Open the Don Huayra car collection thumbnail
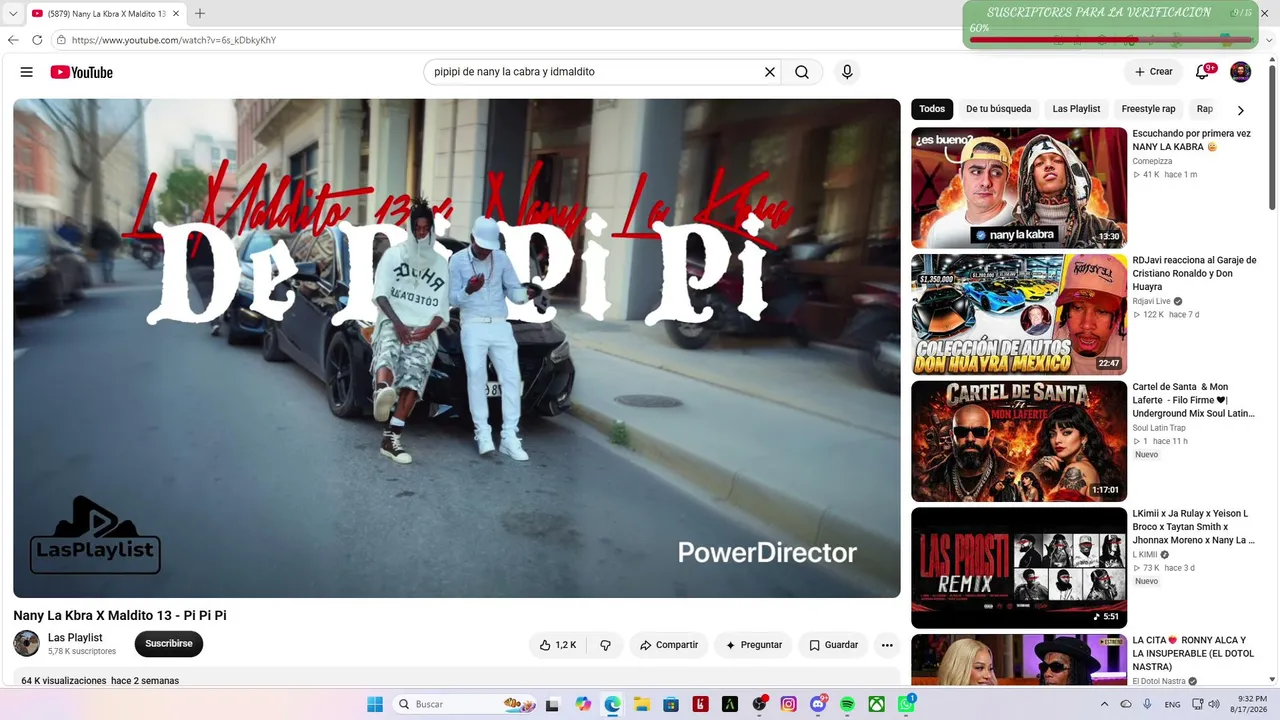 tap(1019, 314)
